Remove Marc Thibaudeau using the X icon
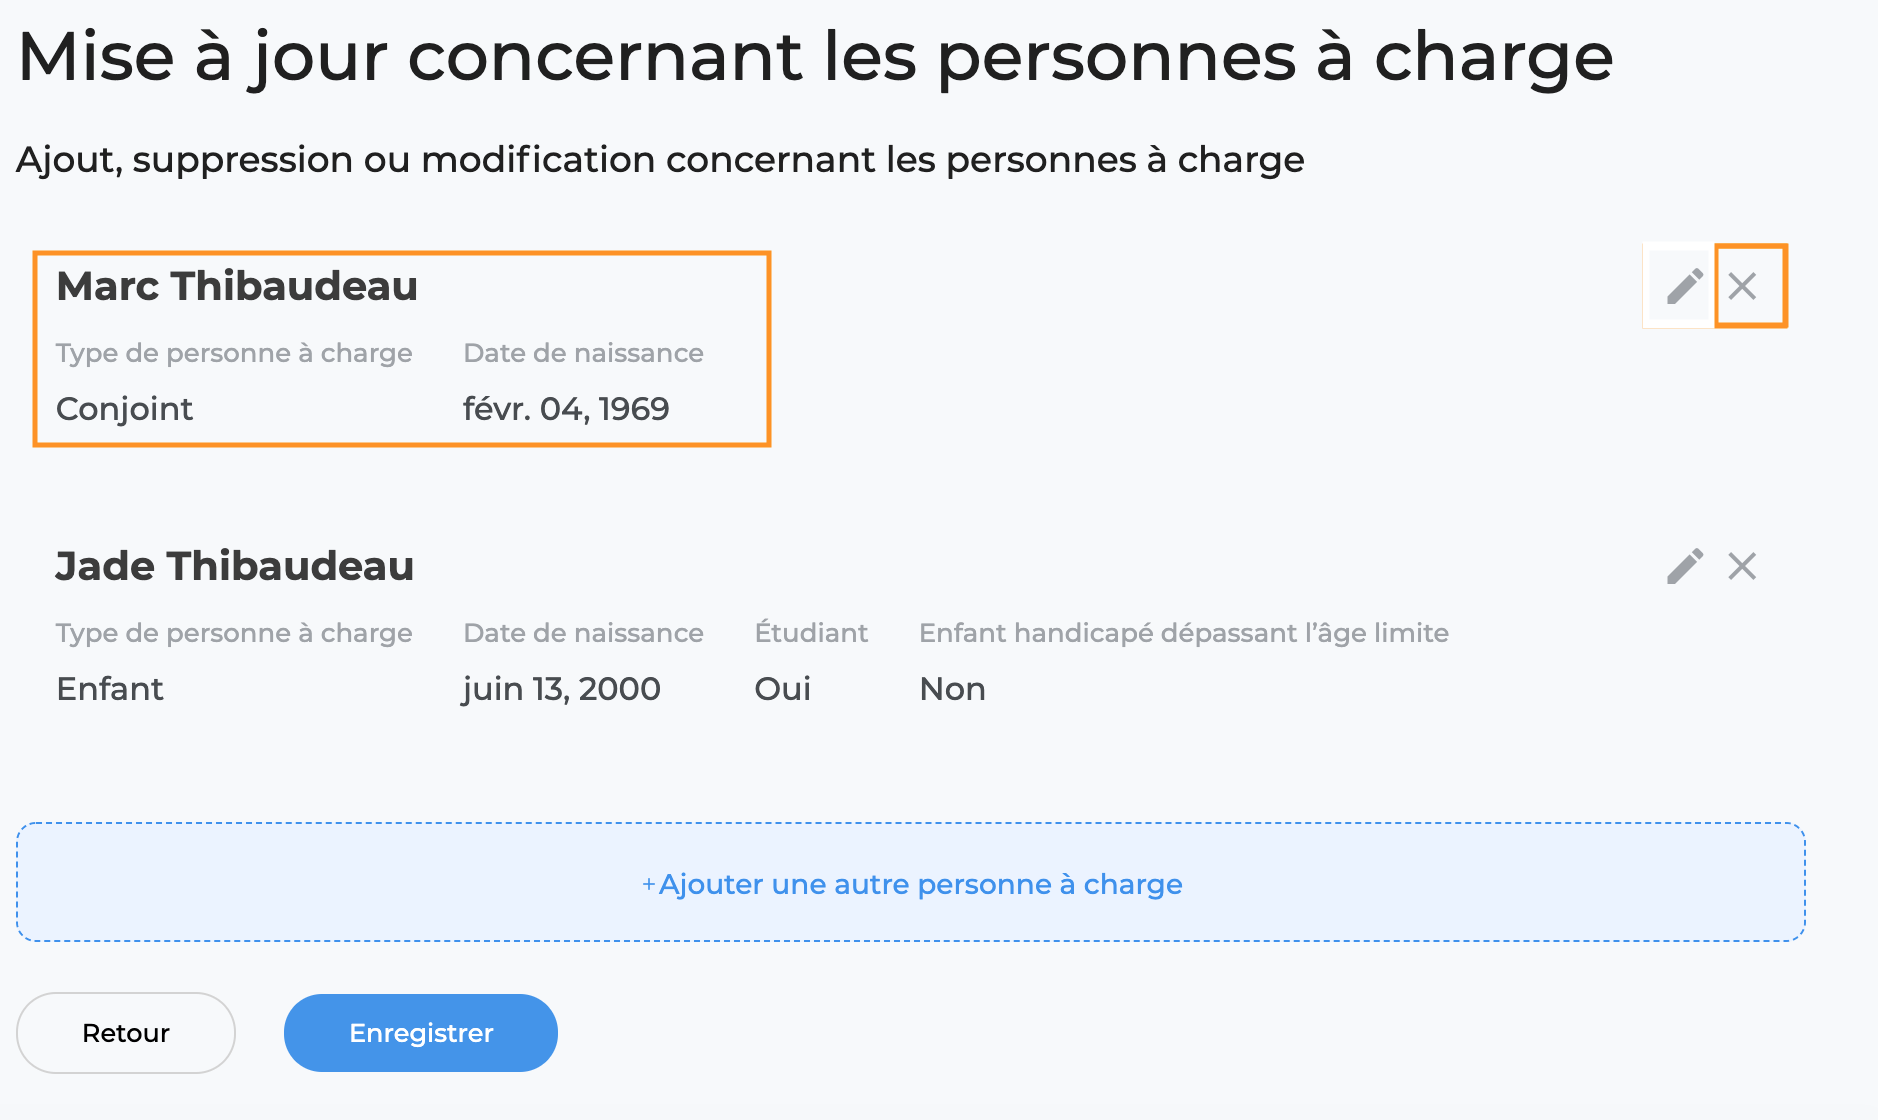The width and height of the screenshot is (1878, 1120). point(1742,286)
